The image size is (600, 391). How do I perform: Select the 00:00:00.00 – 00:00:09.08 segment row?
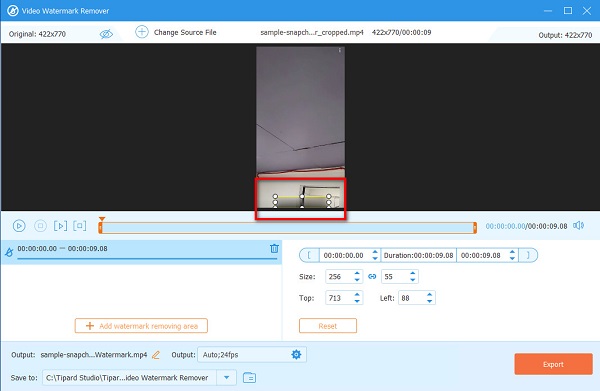click(x=141, y=252)
